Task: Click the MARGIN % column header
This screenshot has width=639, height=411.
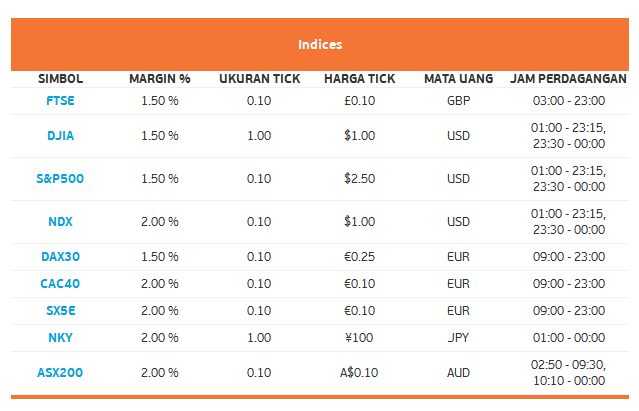Action: pyautogui.click(x=160, y=79)
